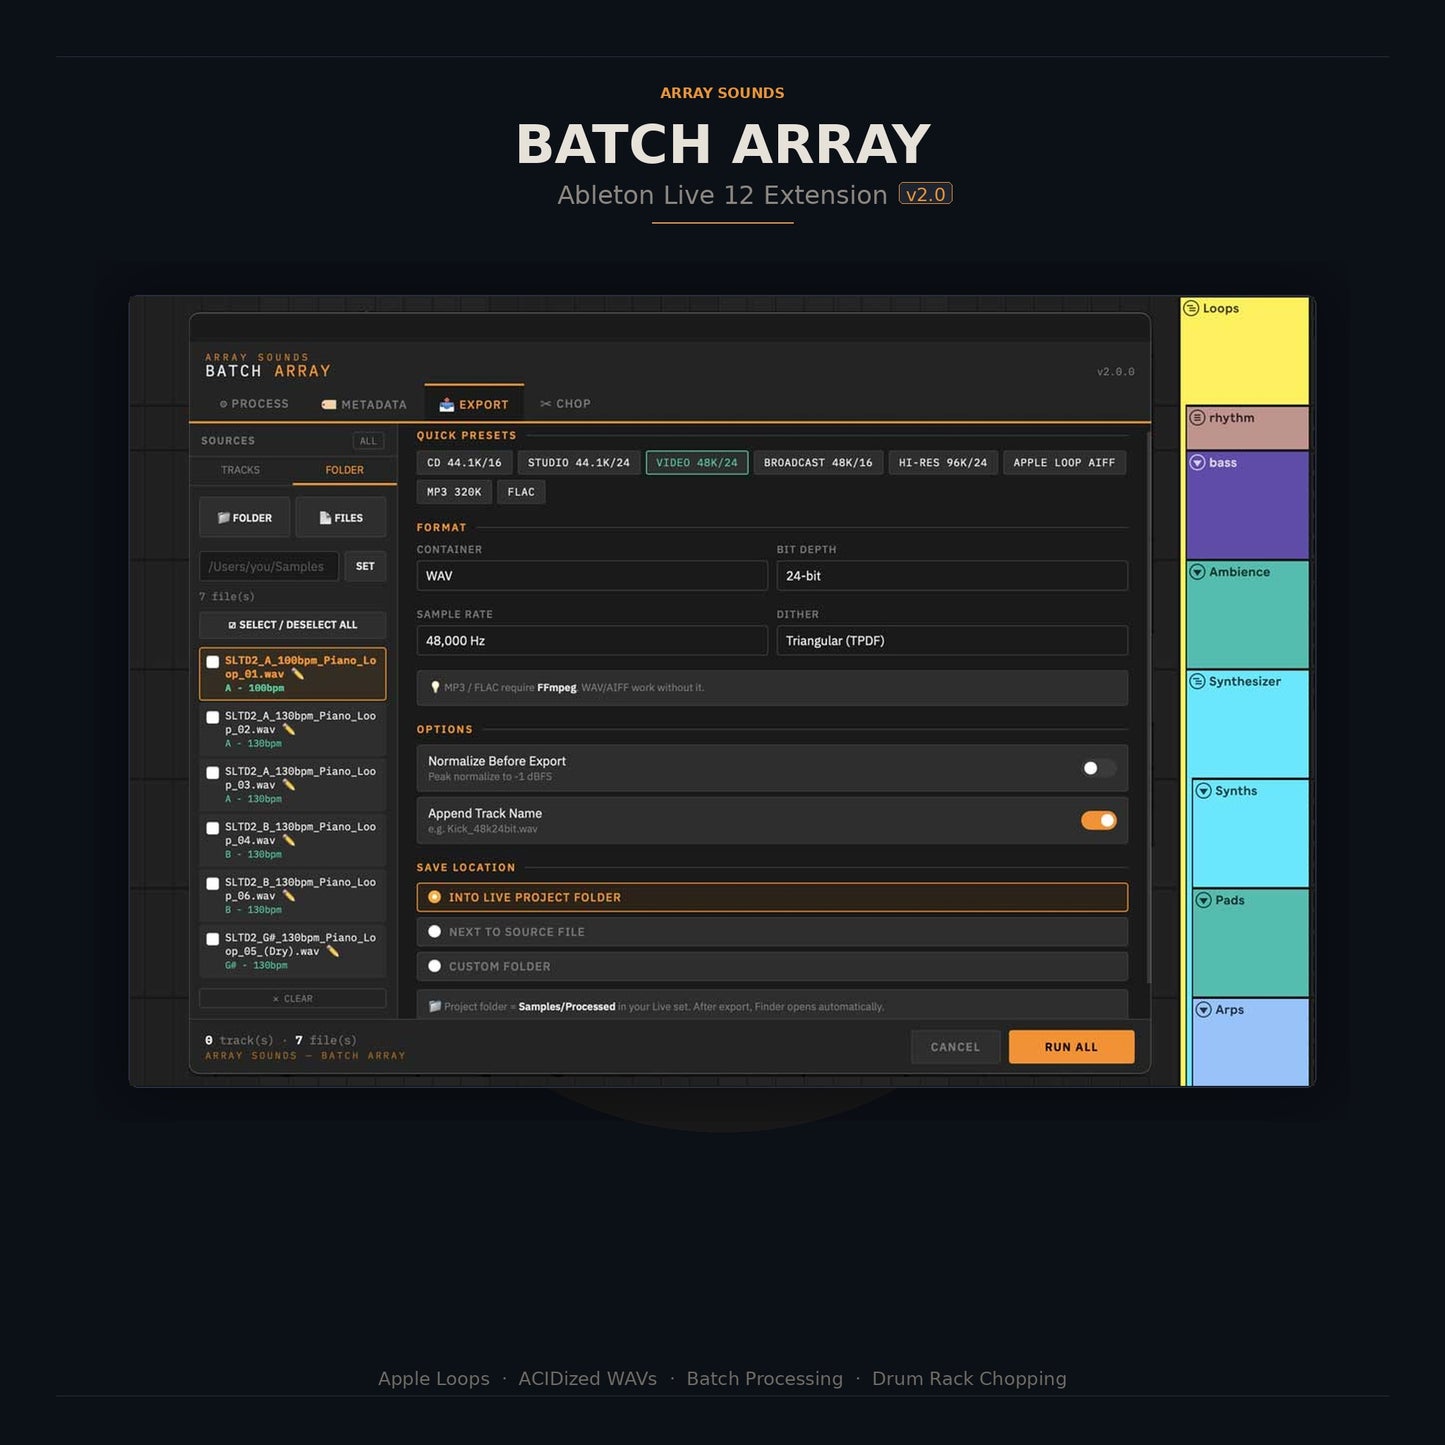The image size is (1445, 1445).
Task: Tick checkbox for SLTD2_A_130bpm_Piano_Loop_02.wav
Action: tap(213, 717)
